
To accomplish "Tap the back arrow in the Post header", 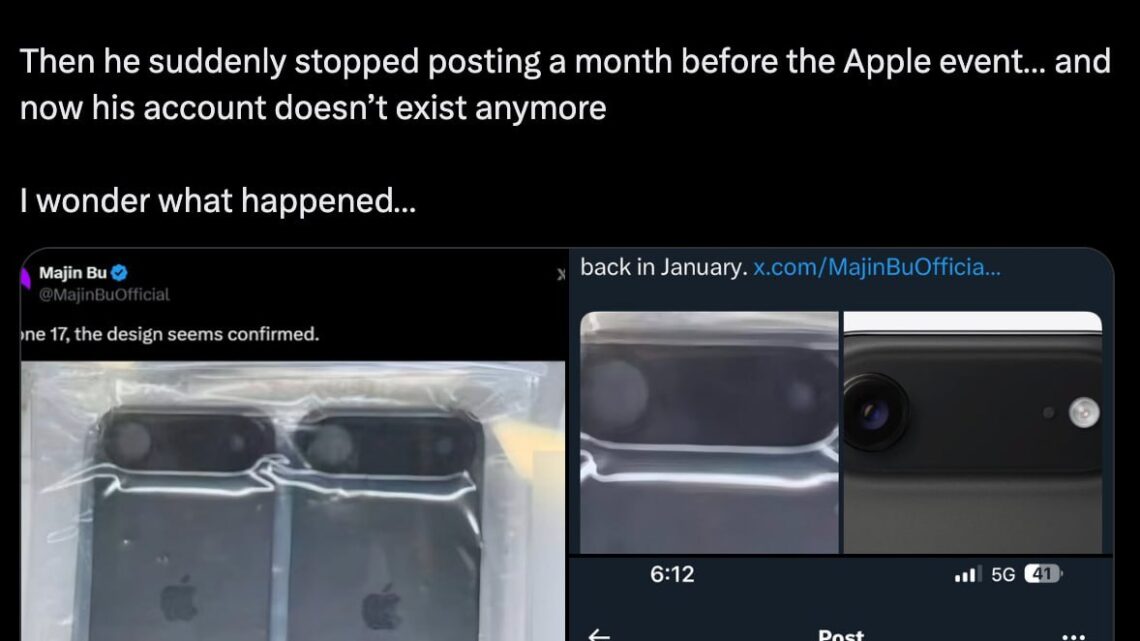I will tap(599, 635).
